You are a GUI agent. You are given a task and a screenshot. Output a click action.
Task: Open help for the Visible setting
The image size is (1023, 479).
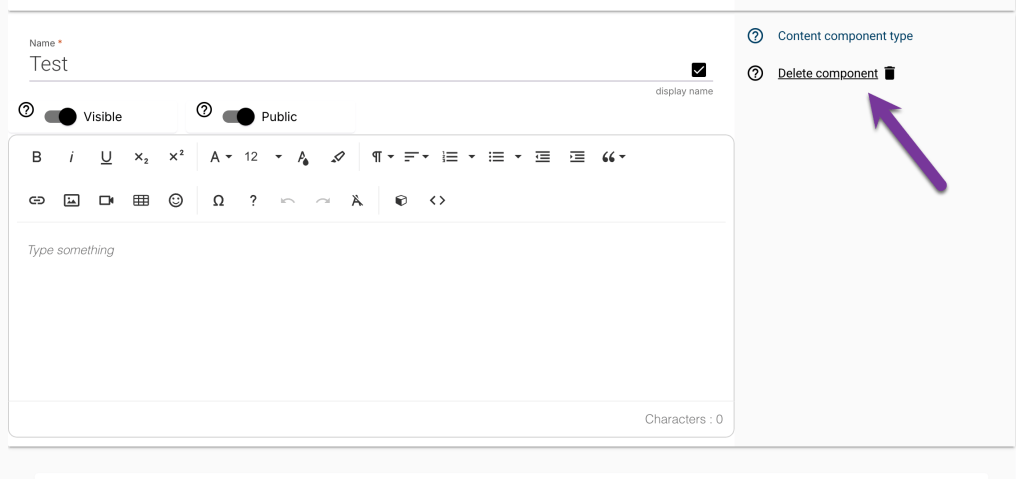click(x=26, y=110)
